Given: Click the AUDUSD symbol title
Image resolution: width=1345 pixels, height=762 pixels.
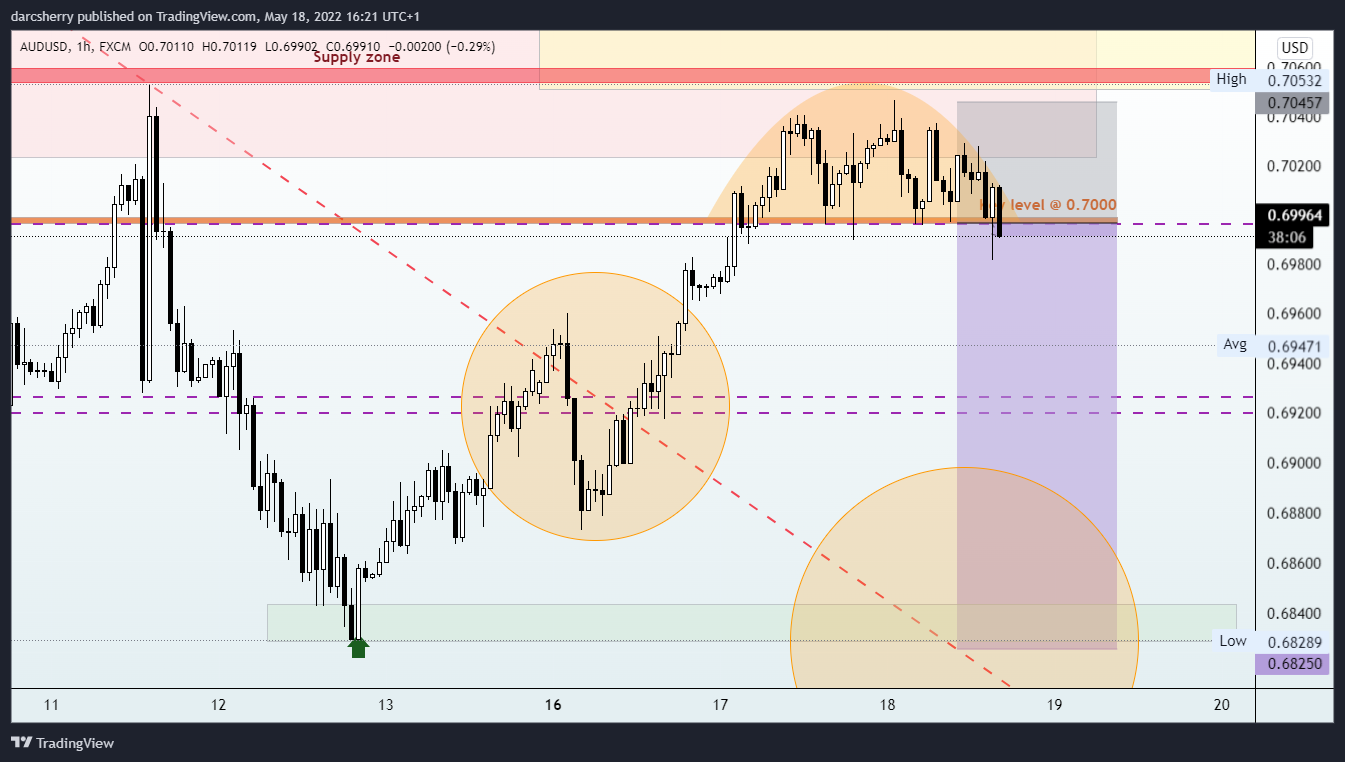Looking at the screenshot, I should click(45, 46).
